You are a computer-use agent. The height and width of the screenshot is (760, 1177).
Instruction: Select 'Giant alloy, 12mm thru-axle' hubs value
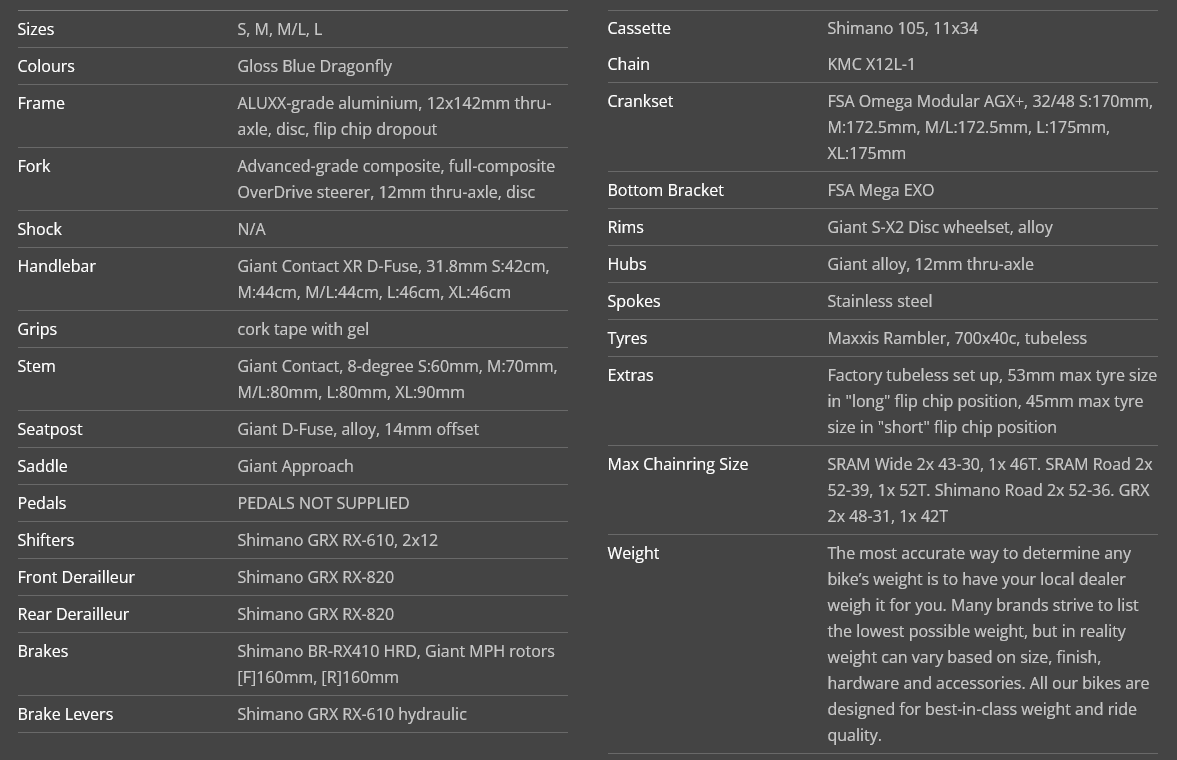[x=930, y=264]
